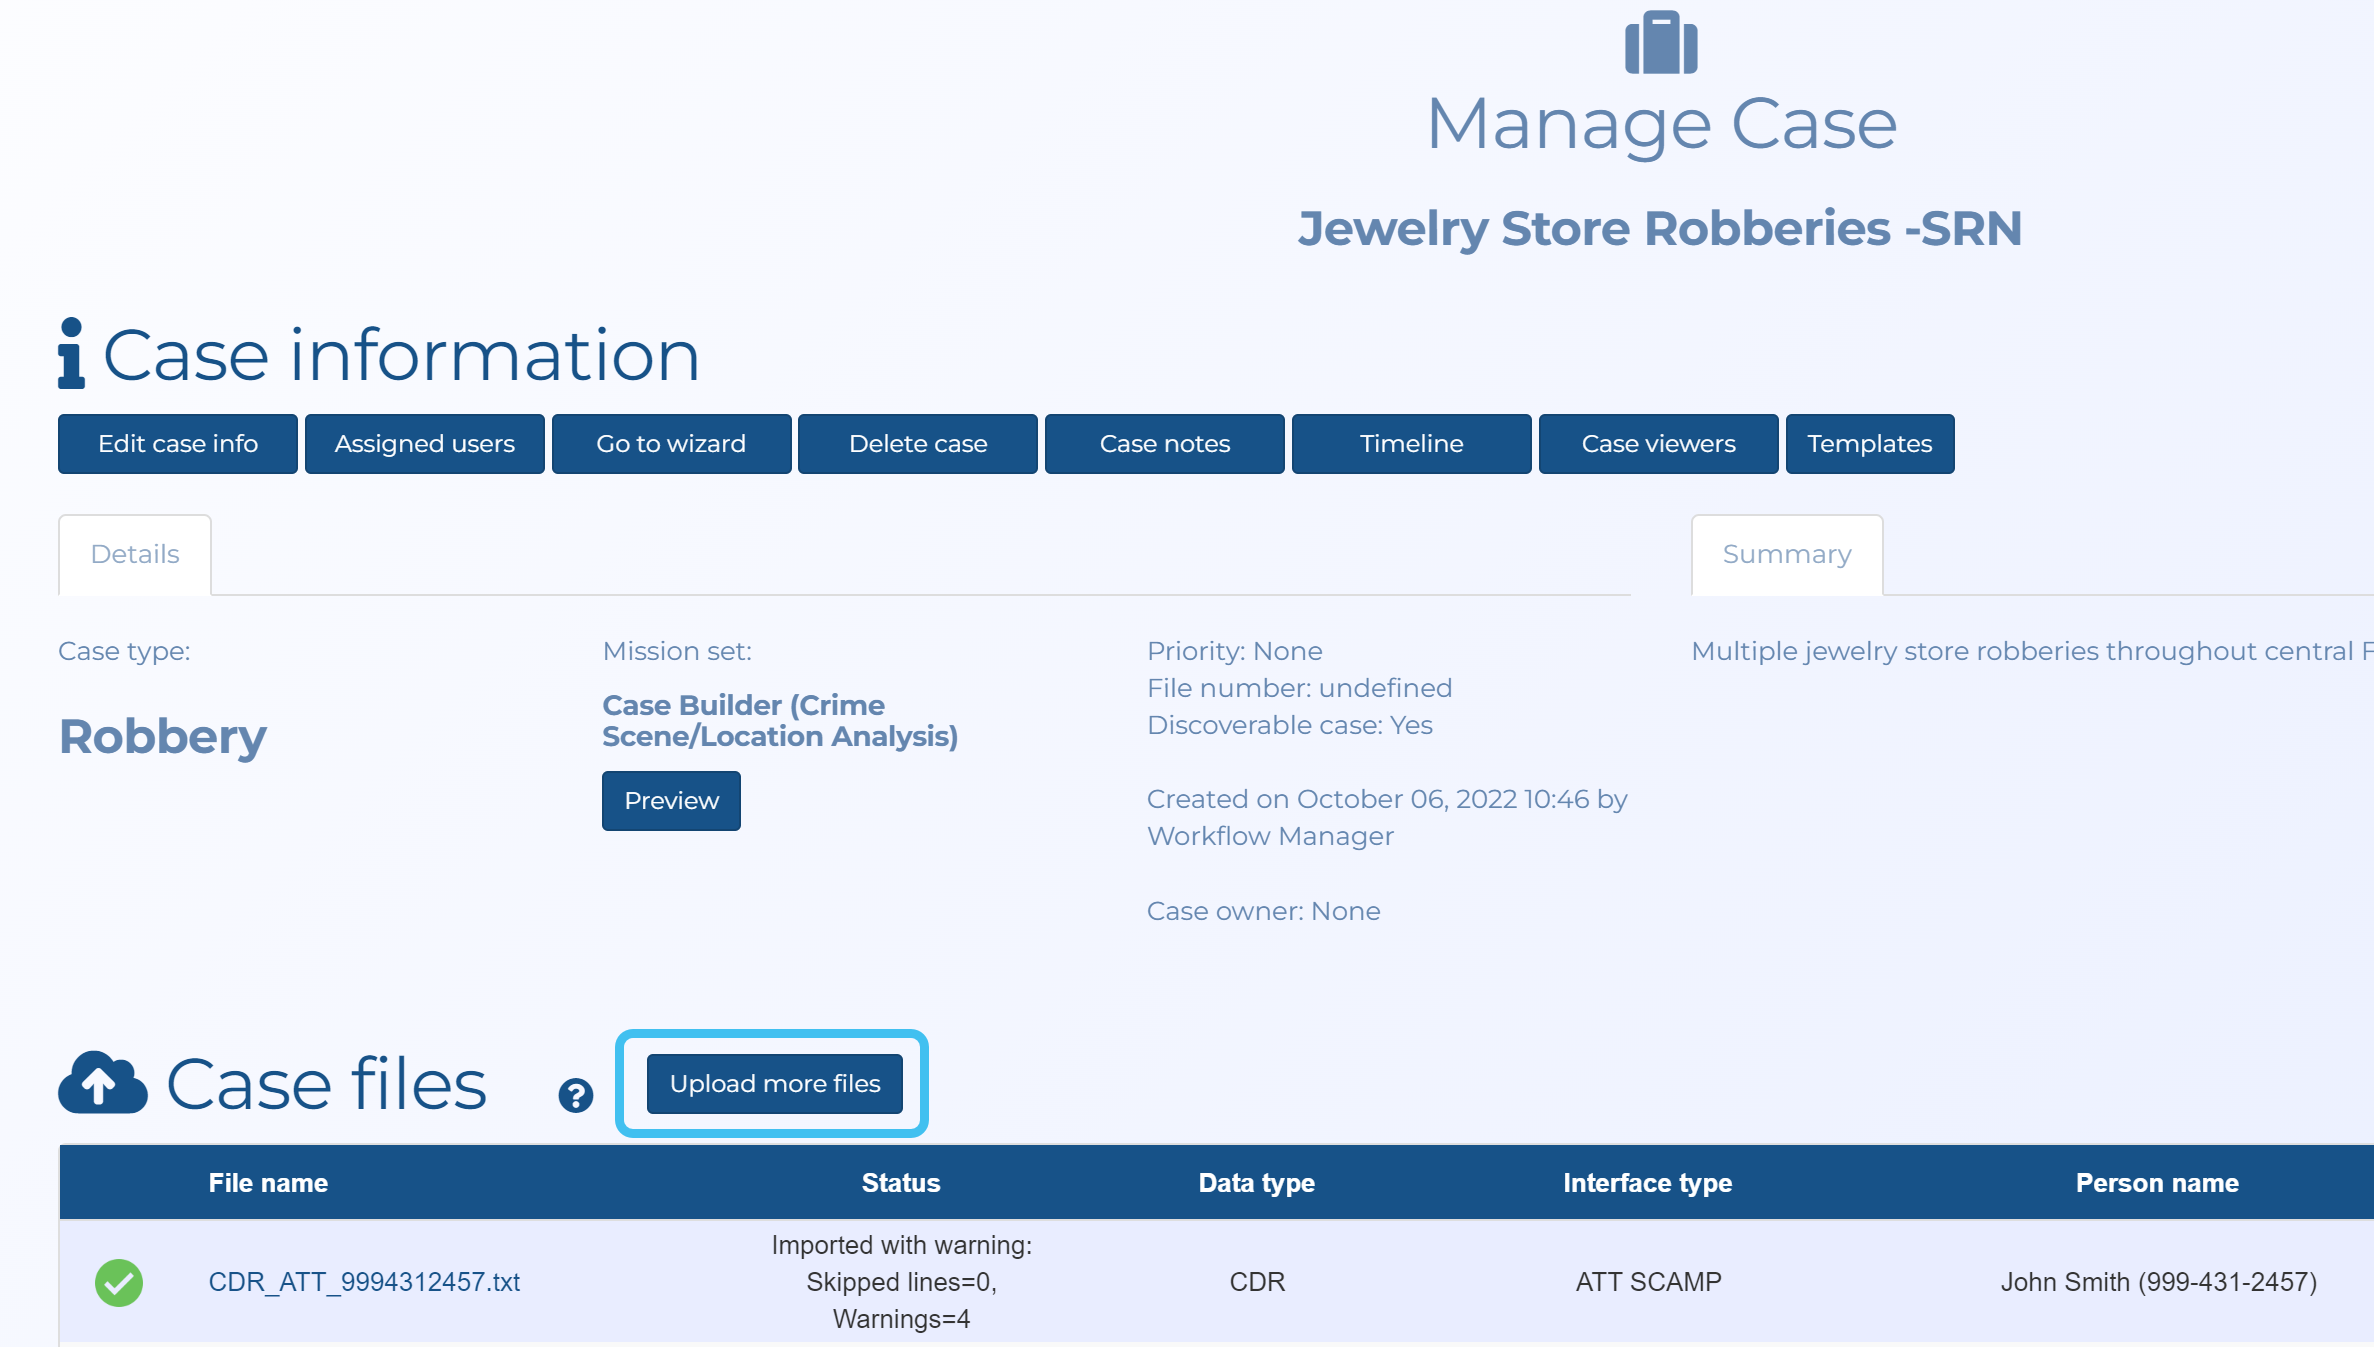This screenshot has height=1347, width=2374.
Task: Click Upload more files
Action: [x=774, y=1083]
